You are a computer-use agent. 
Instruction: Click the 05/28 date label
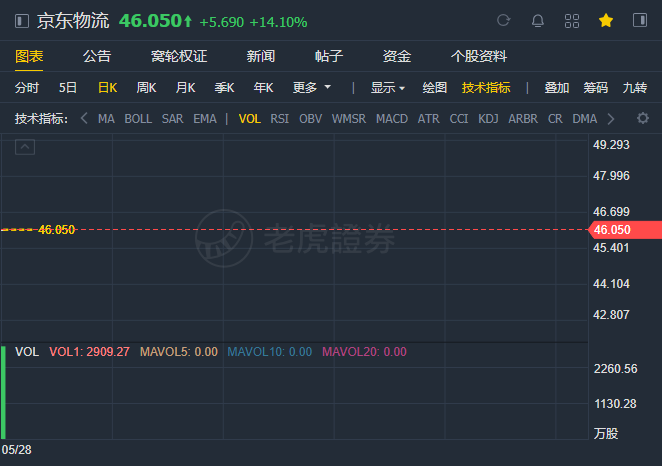tap(16, 450)
